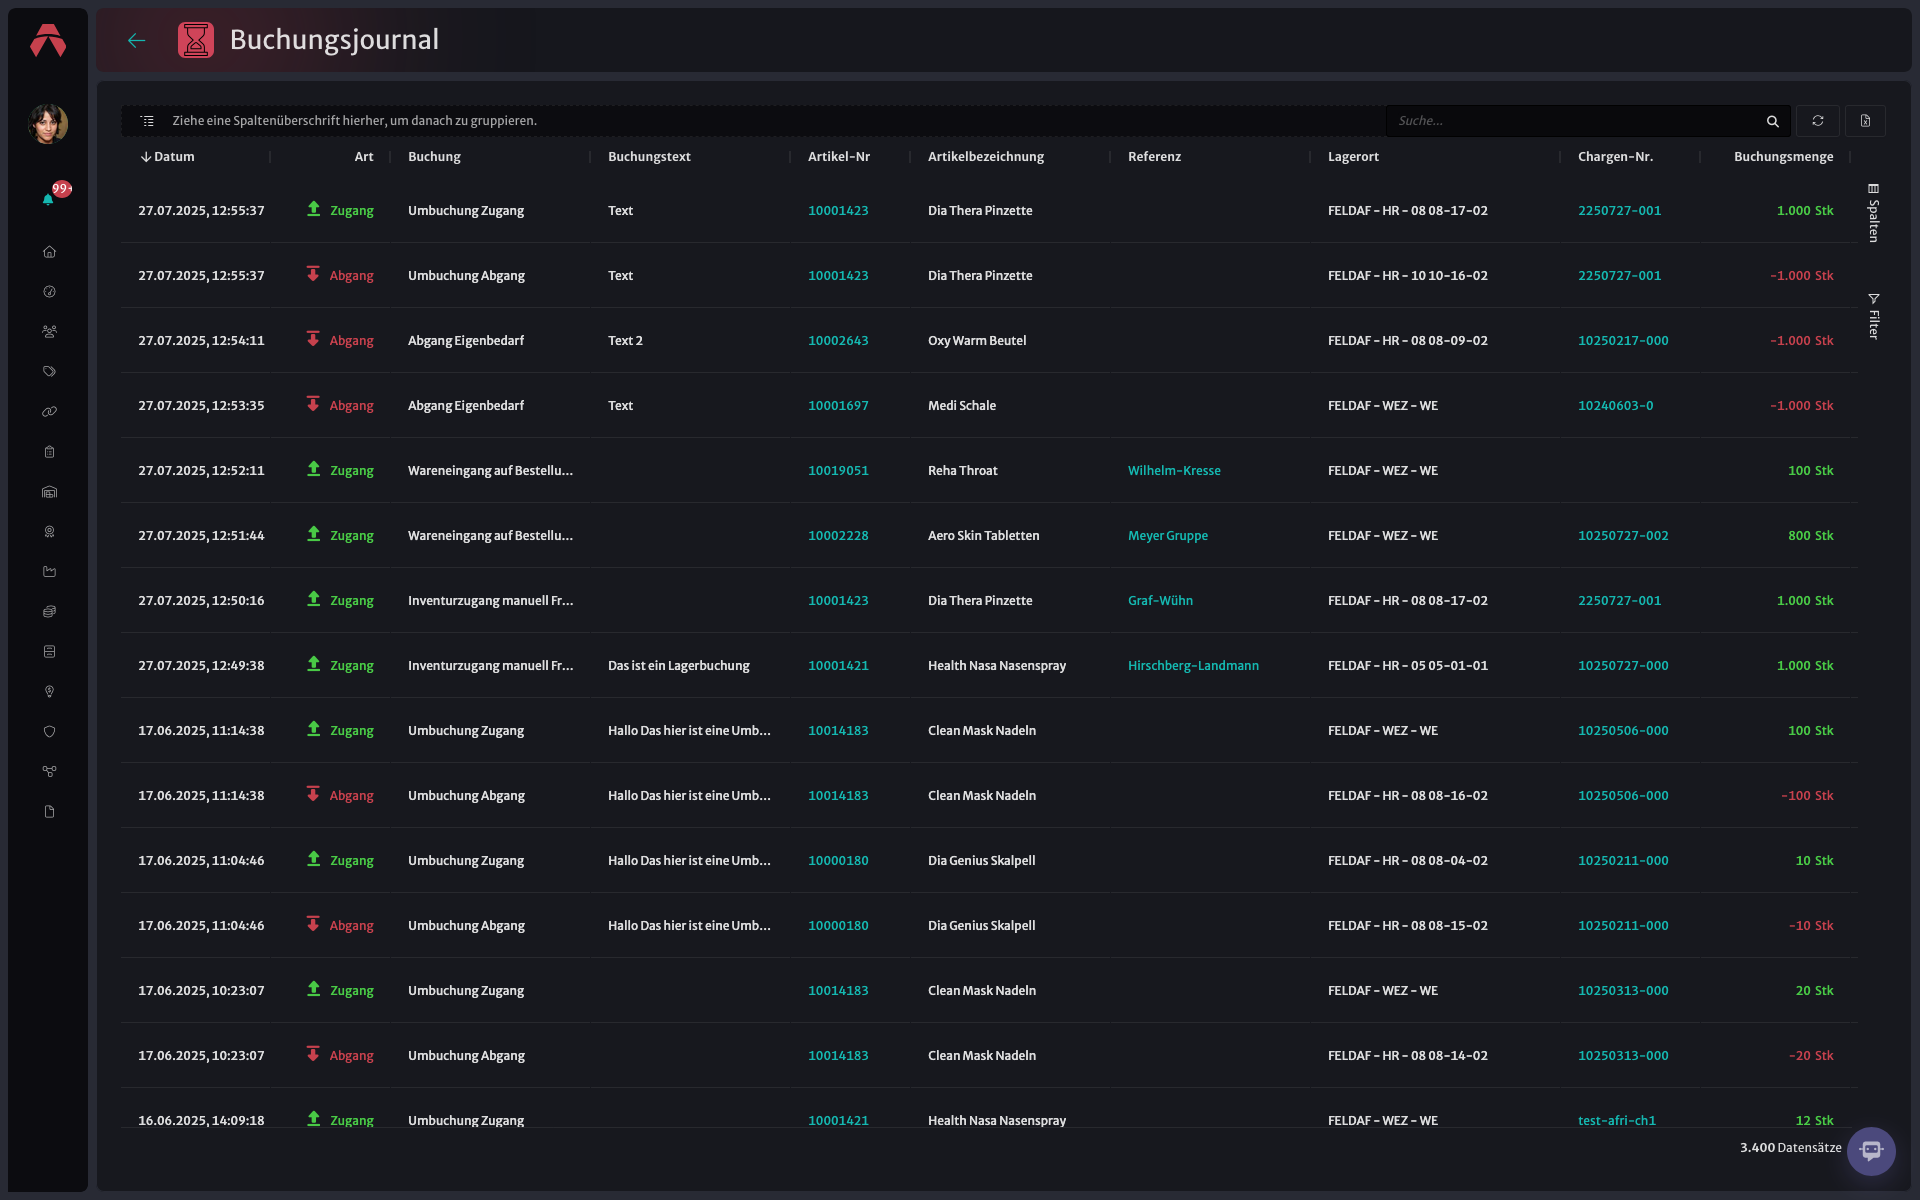Image resolution: width=1920 pixels, height=1200 pixels.
Task: Refresh the journal table
Action: (1817, 121)
